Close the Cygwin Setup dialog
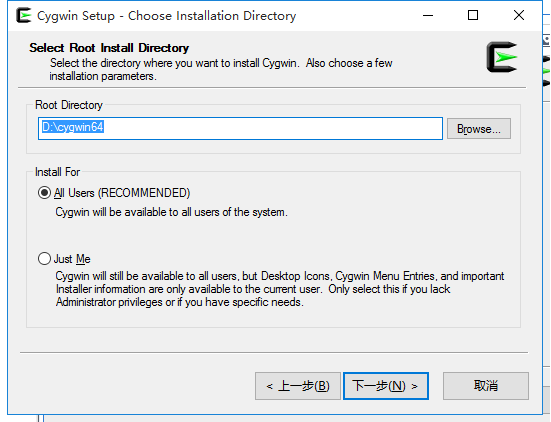The image size is (551, 422). 519,15
